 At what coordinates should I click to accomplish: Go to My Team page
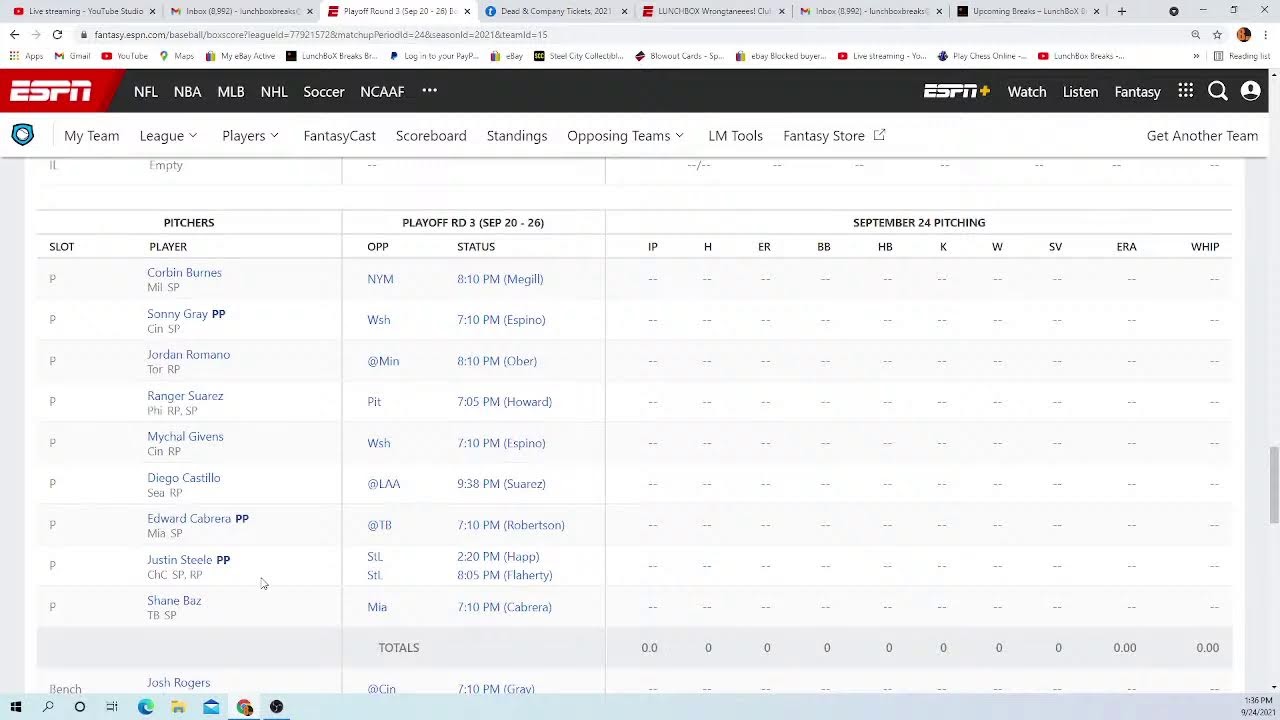(91, 135)
